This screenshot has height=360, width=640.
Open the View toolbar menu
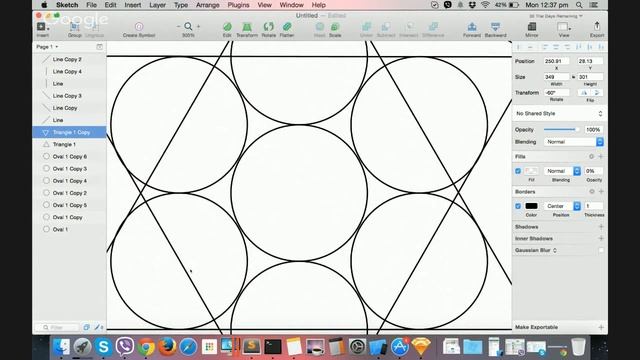(x=564, y=27)
